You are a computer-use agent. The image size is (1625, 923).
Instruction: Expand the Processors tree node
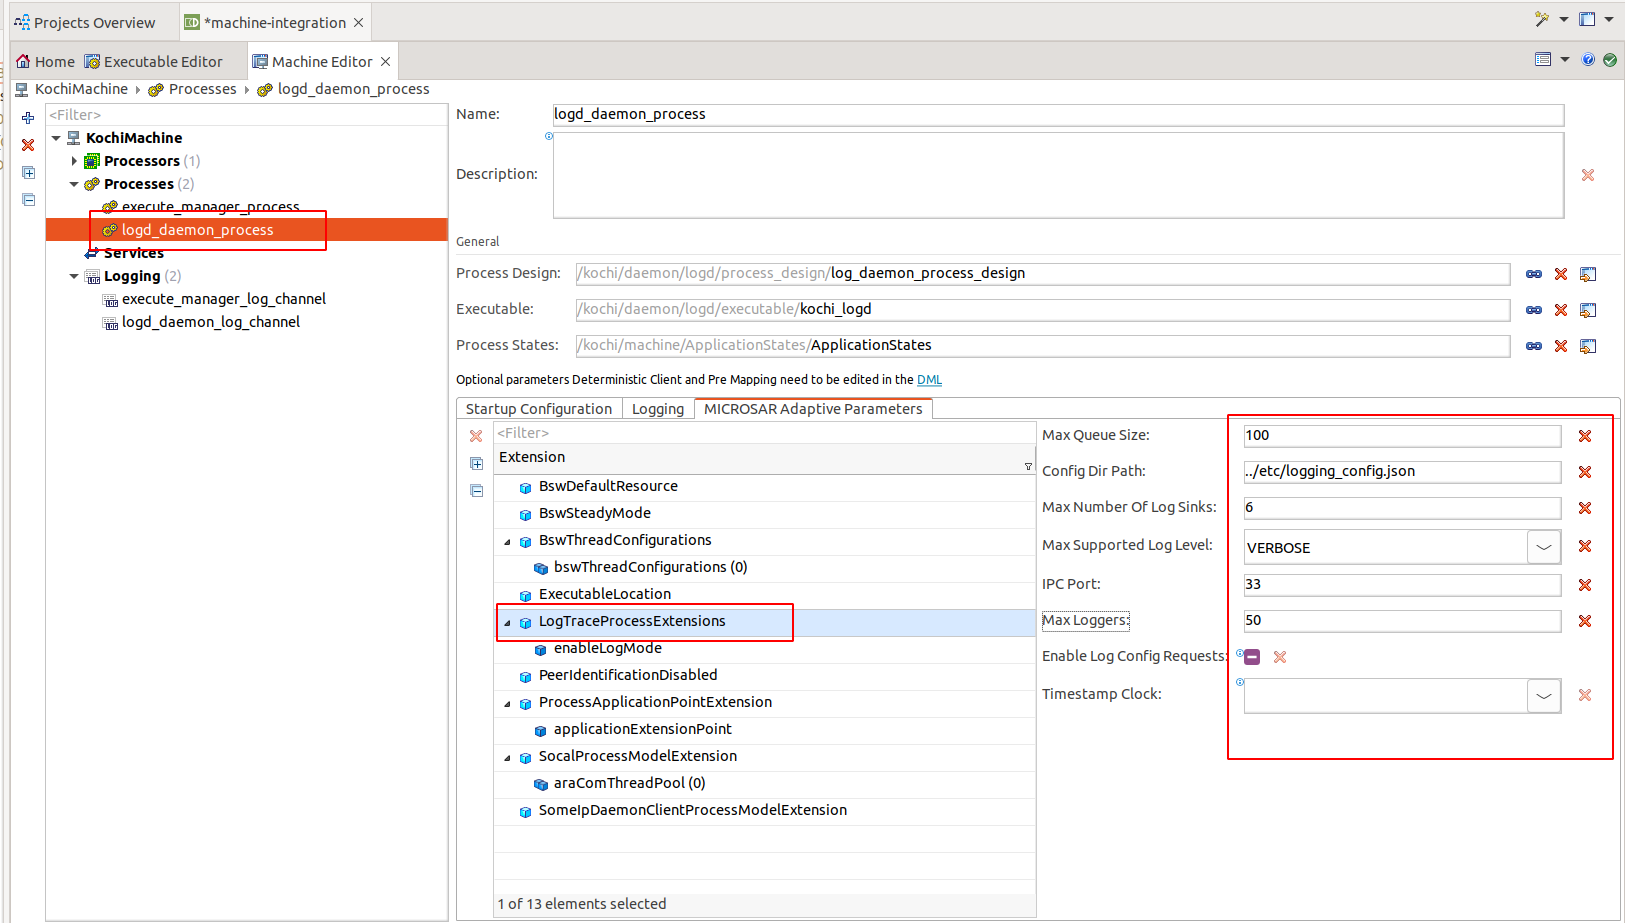tap(74, 161)
